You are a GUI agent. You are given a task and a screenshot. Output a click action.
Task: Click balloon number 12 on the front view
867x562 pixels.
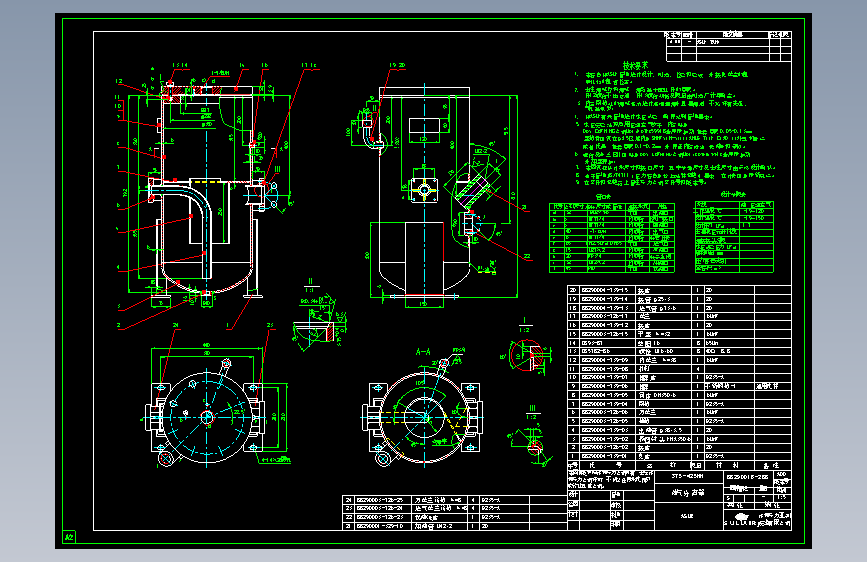(119, 81)
